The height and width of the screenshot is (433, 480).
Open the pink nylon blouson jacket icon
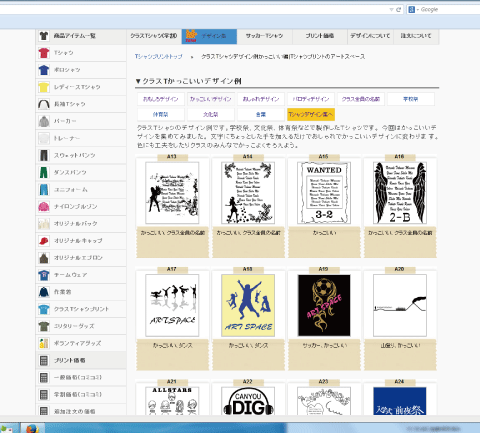coord(44,207)
